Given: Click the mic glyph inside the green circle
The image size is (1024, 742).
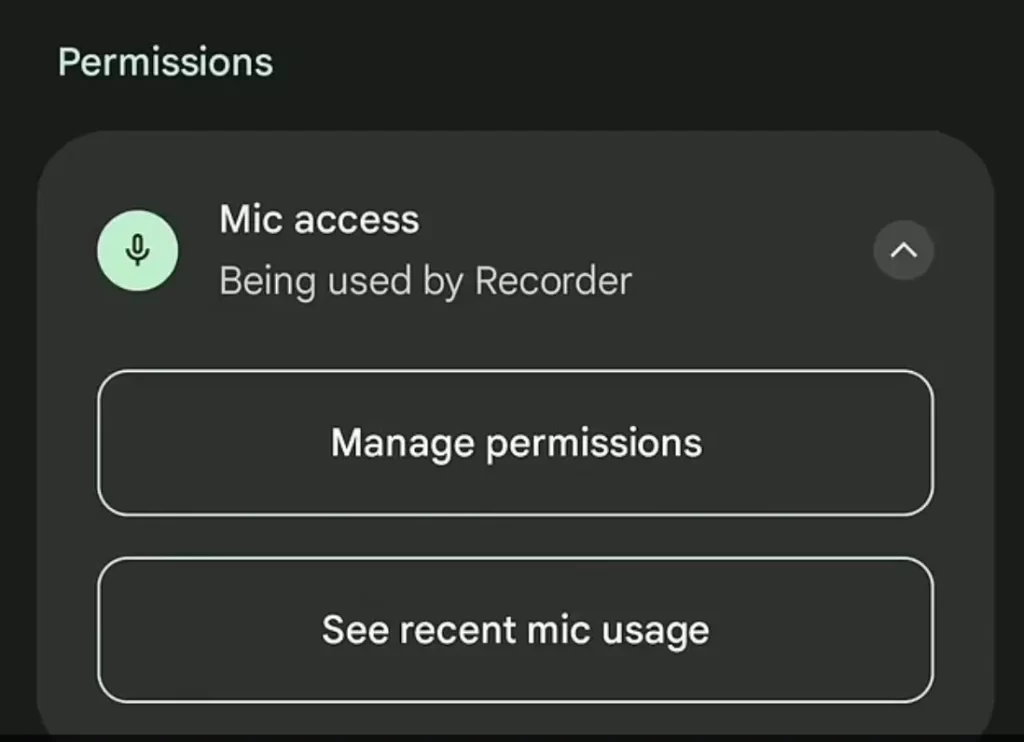Looking at the screenshot, I should pyautogui.click(x=138, y=251).
